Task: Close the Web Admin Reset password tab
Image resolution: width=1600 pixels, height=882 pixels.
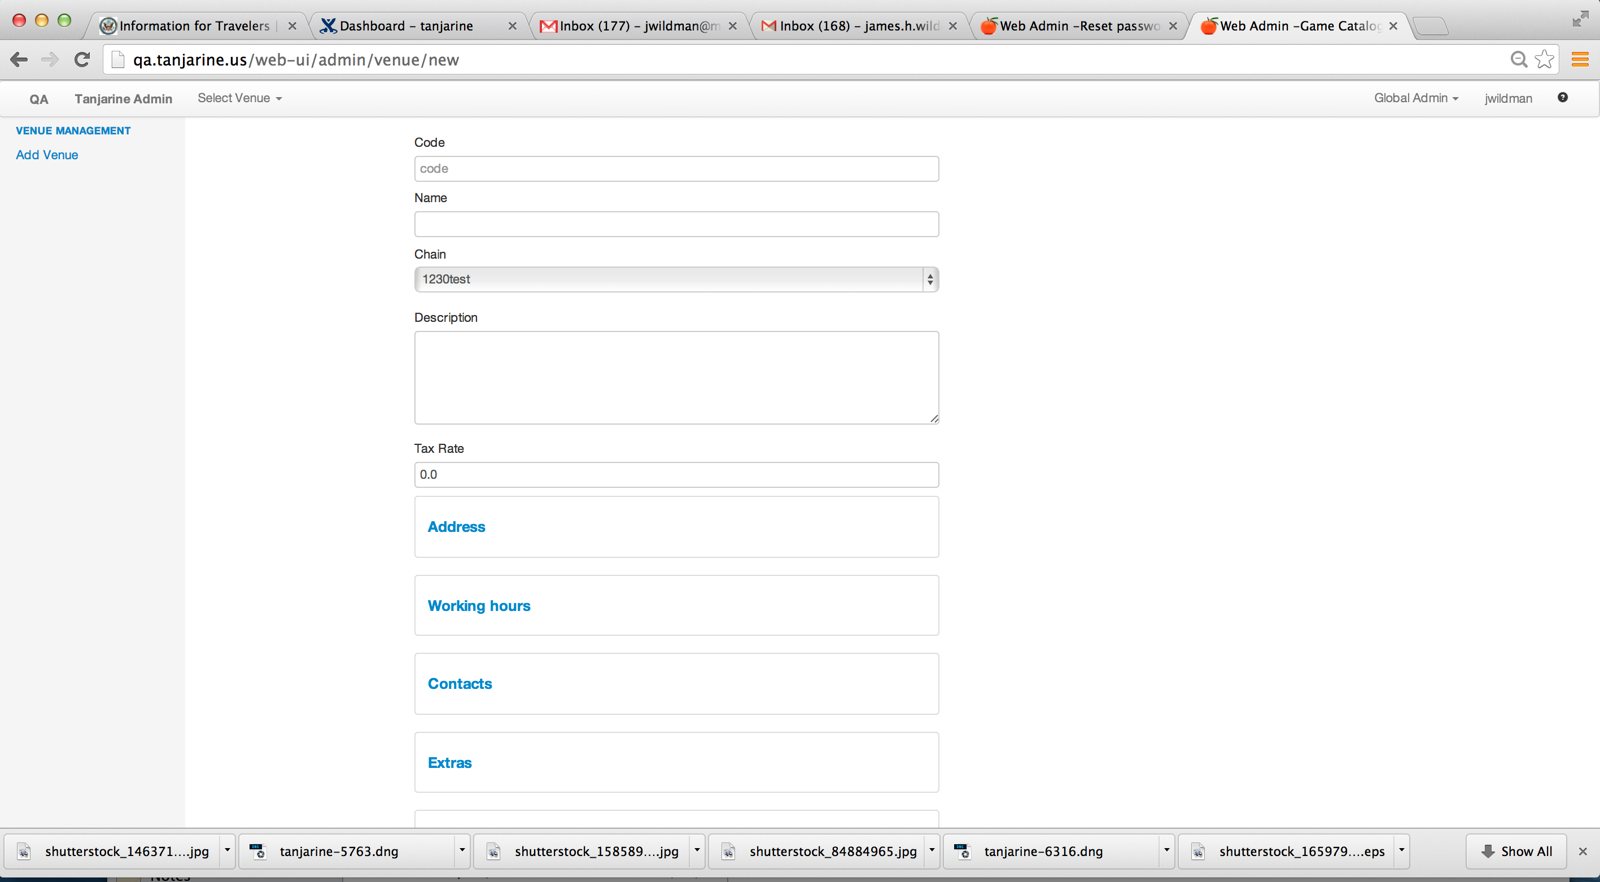Action: (x=1173, y=26)
